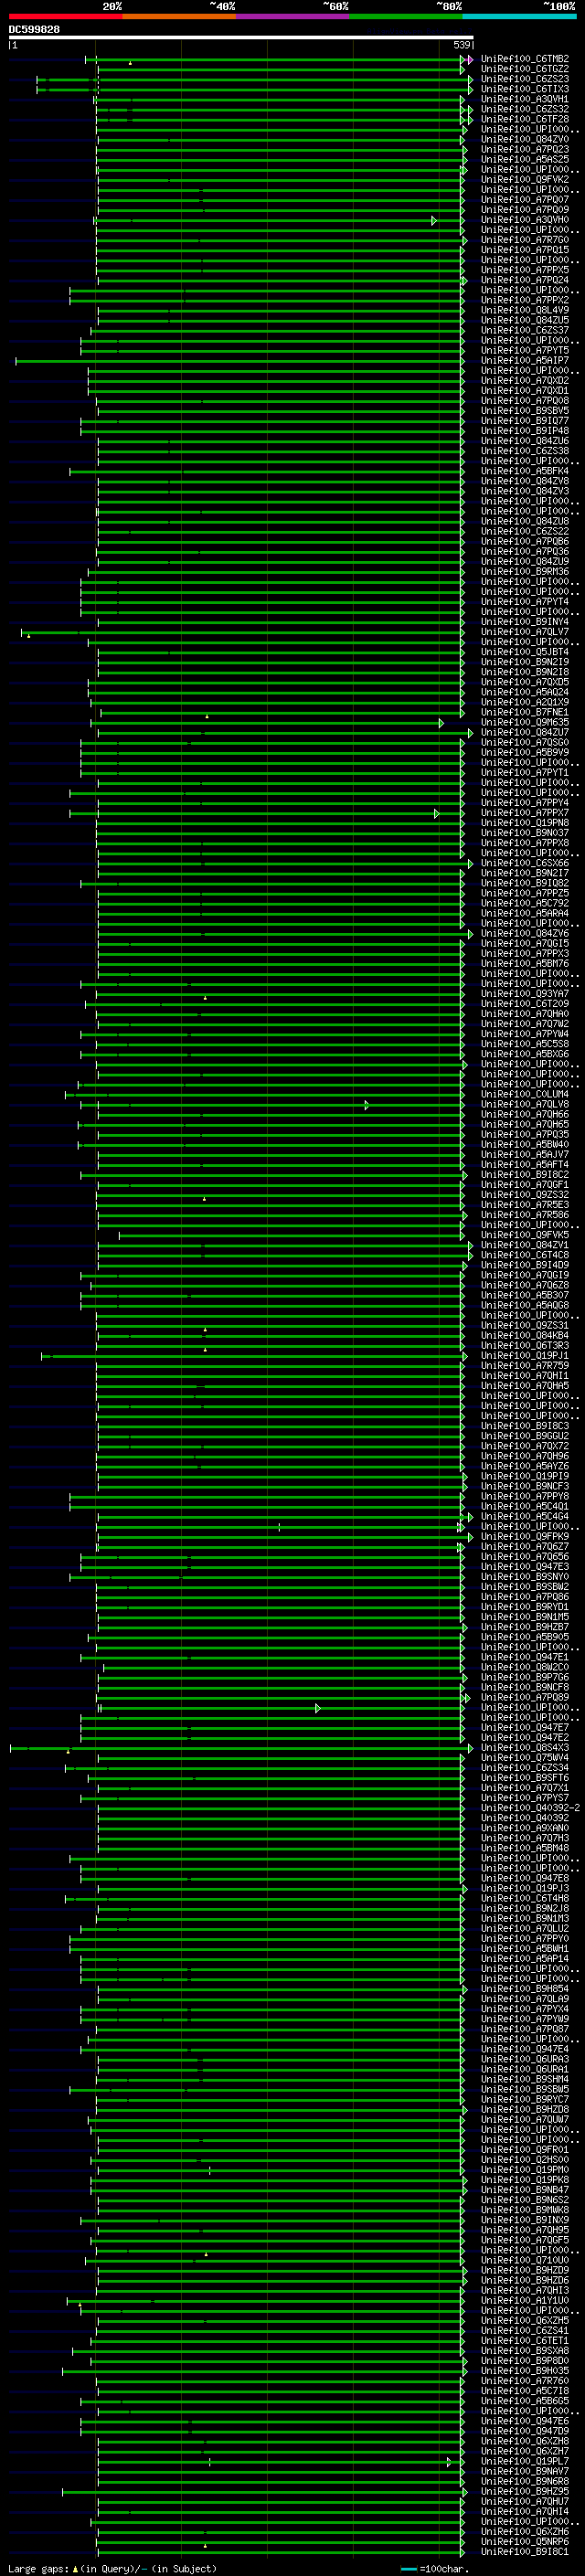This screenshot has width=585, height=2576.
Task: Click the hit label UniRef100_C6TGZ2
Action: pyautogui.click(x=525, y=69)
